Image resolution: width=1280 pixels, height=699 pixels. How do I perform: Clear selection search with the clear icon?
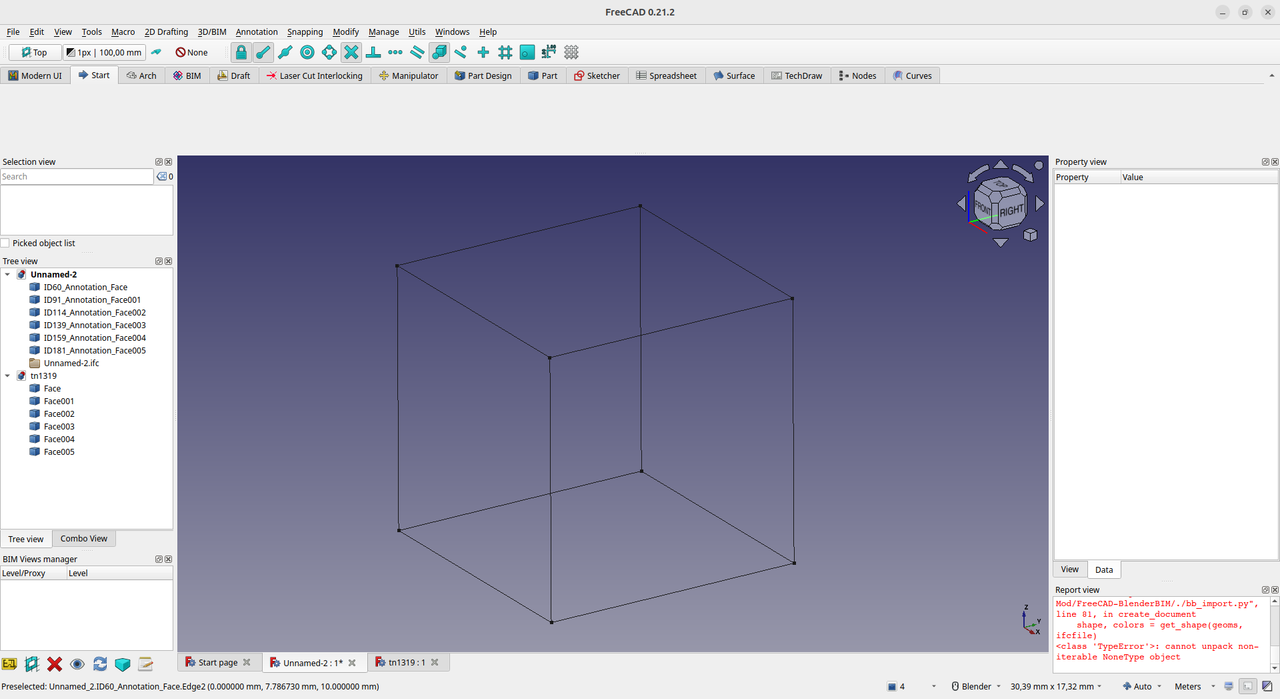(x=162, y=176)
